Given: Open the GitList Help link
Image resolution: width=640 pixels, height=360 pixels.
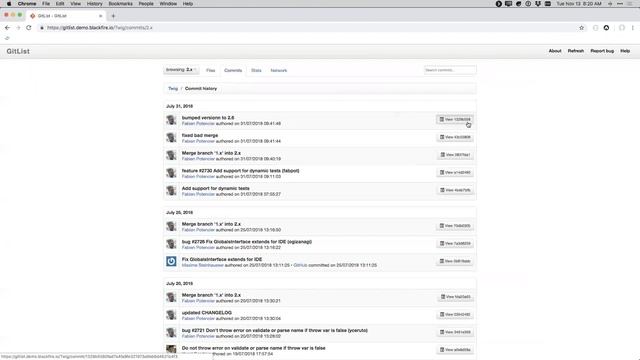Looking at the screenshot, I should [x=625, y=51].
